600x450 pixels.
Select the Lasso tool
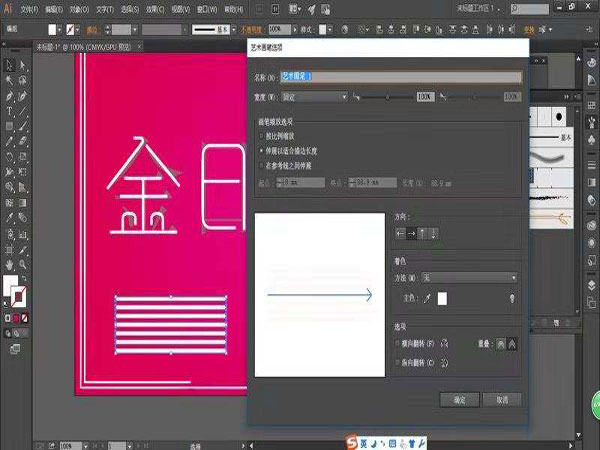(x=23, y=80)
